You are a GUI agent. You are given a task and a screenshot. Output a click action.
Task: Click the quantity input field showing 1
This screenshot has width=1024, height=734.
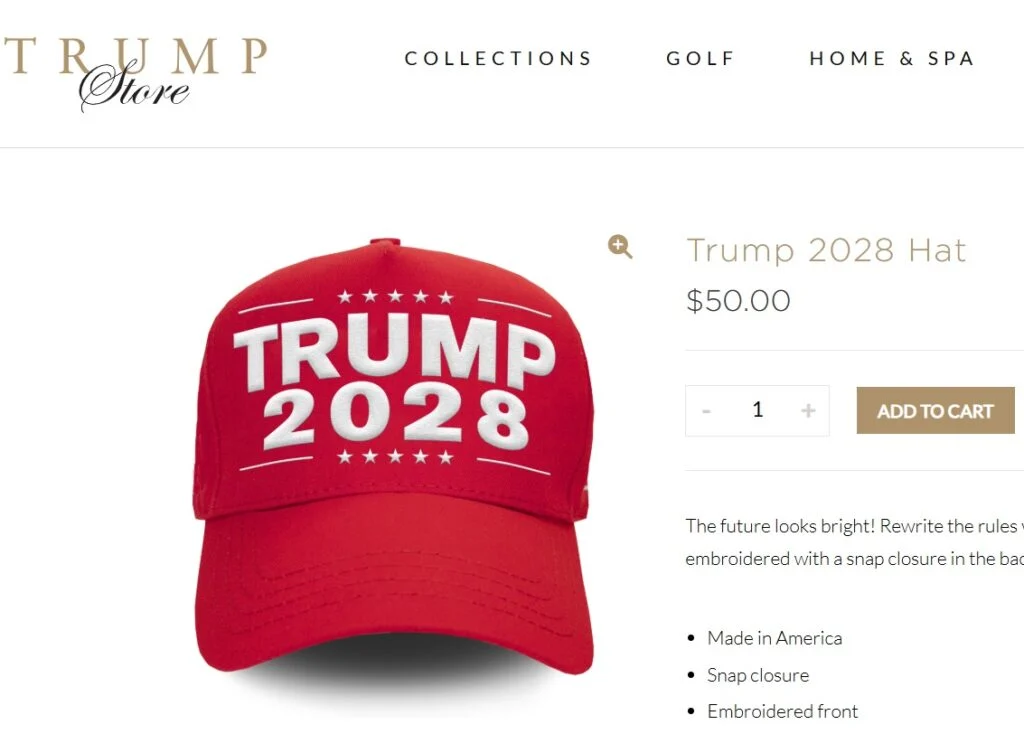[758, 410]
